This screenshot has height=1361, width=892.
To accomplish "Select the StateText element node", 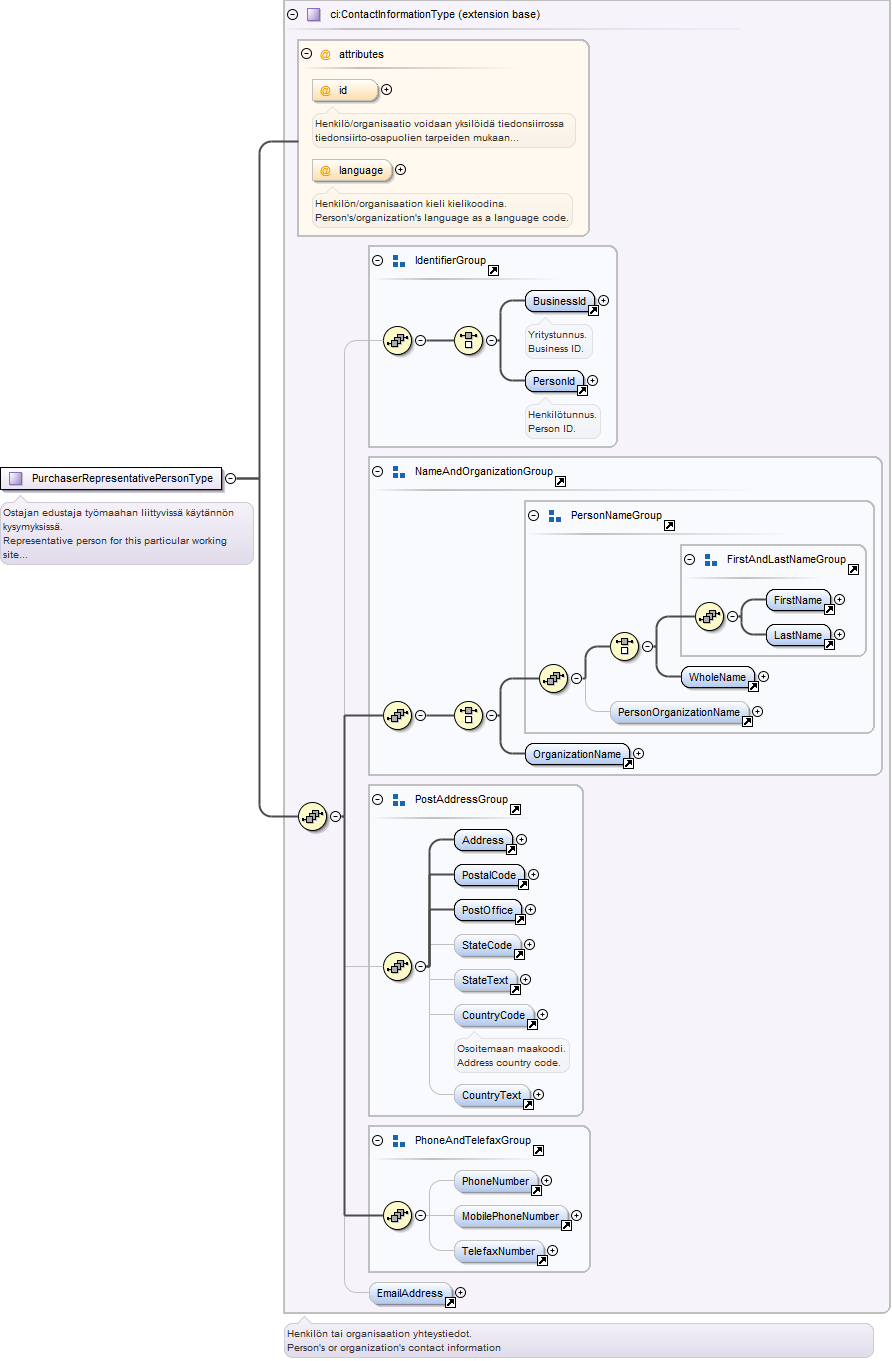I will point(485,980).
